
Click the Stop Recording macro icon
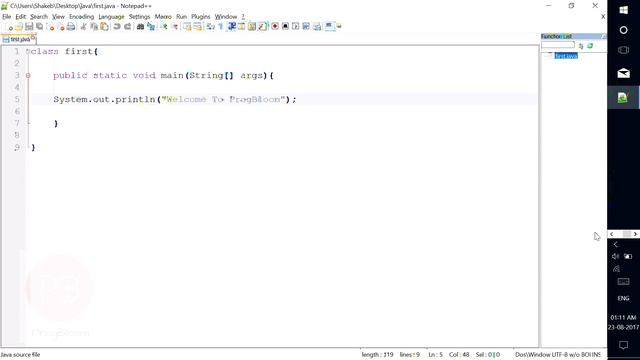(285, 27)
